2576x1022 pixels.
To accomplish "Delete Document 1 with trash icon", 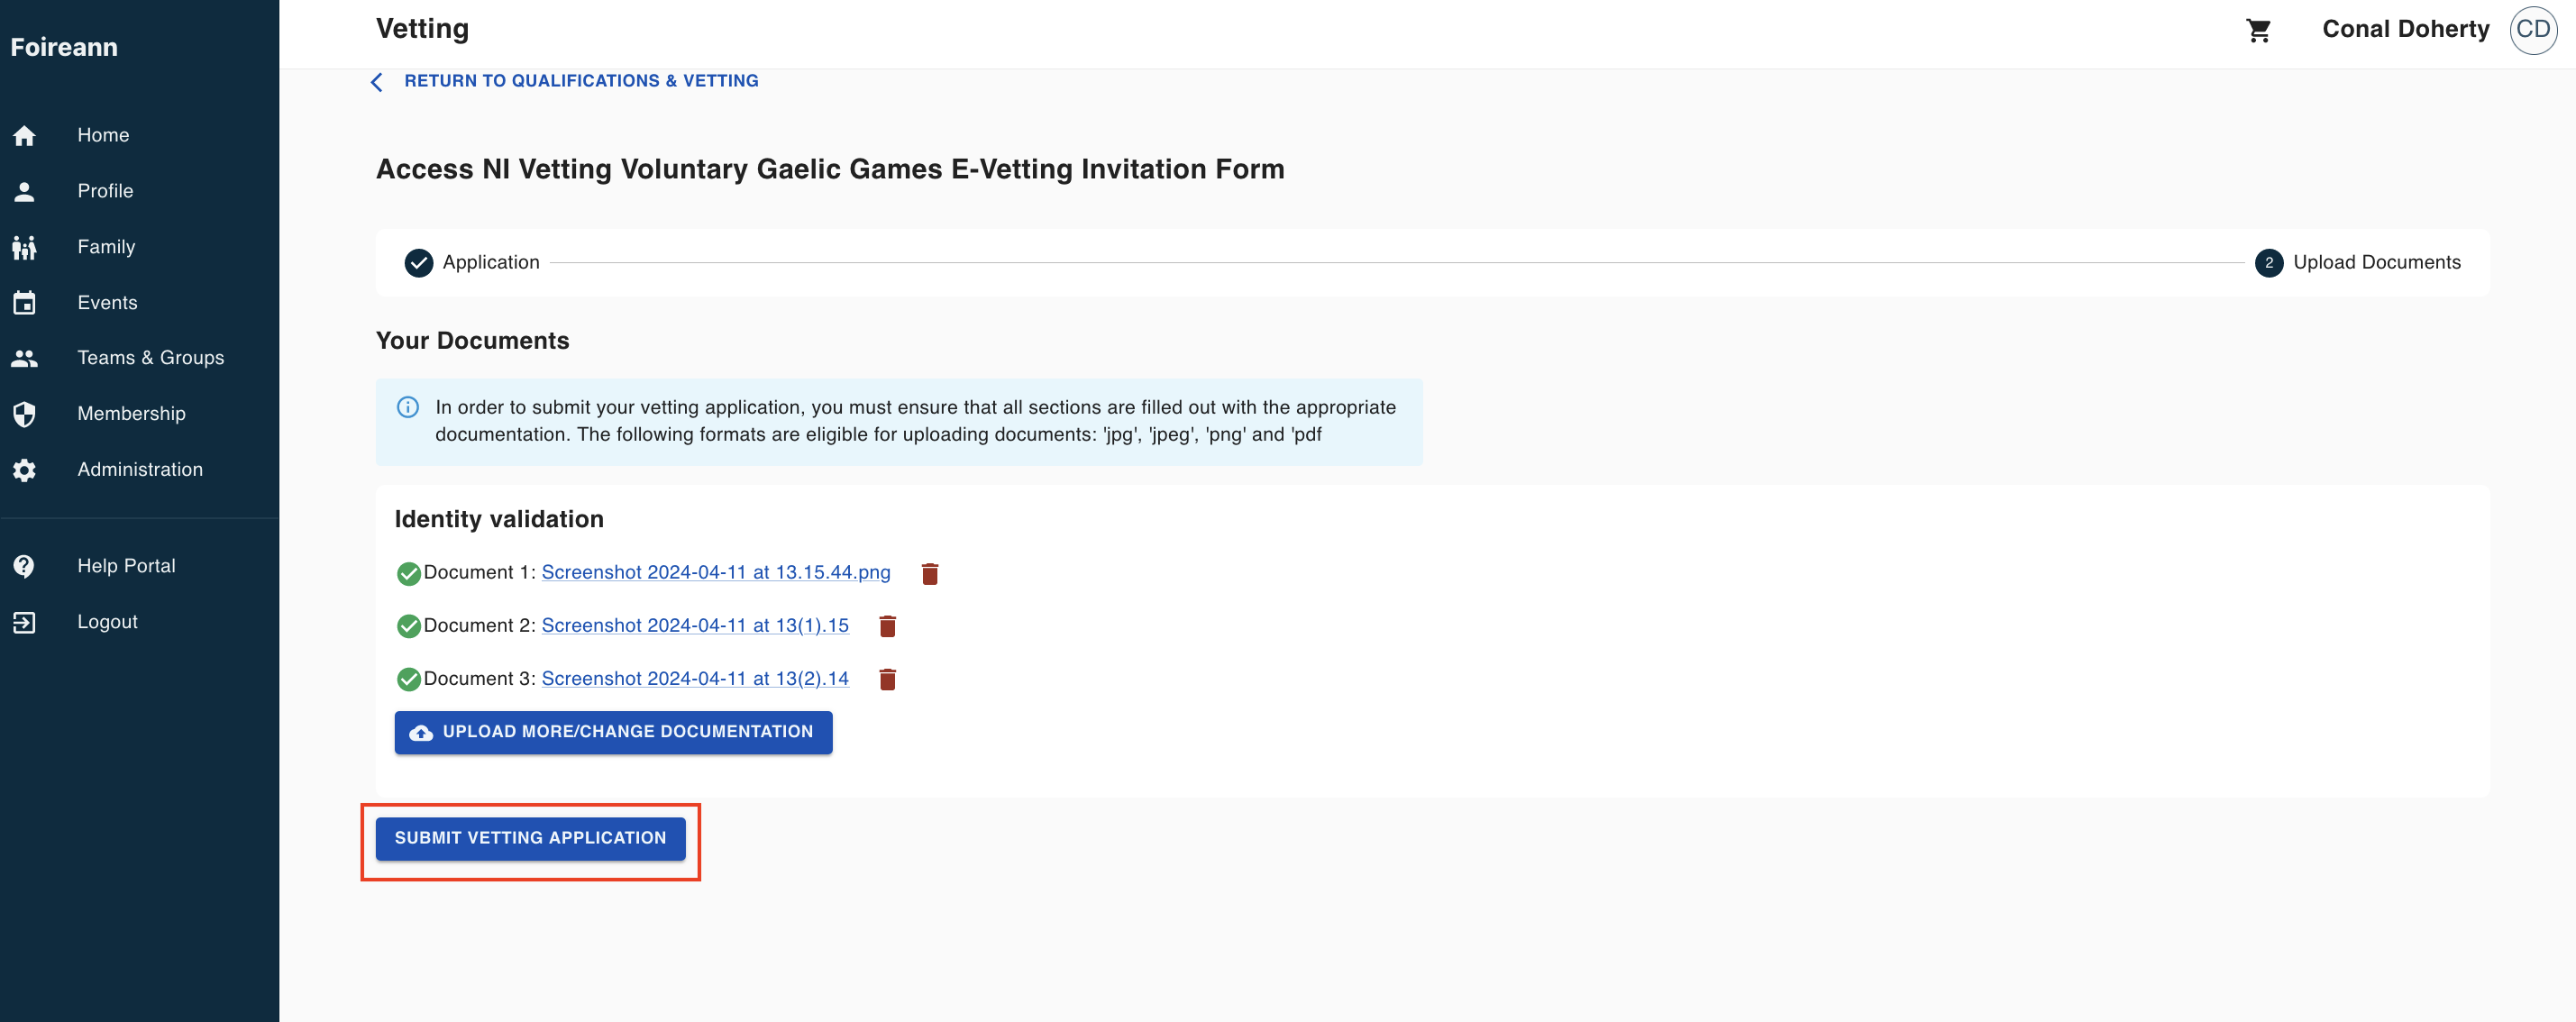I will (x=929, y=573).
